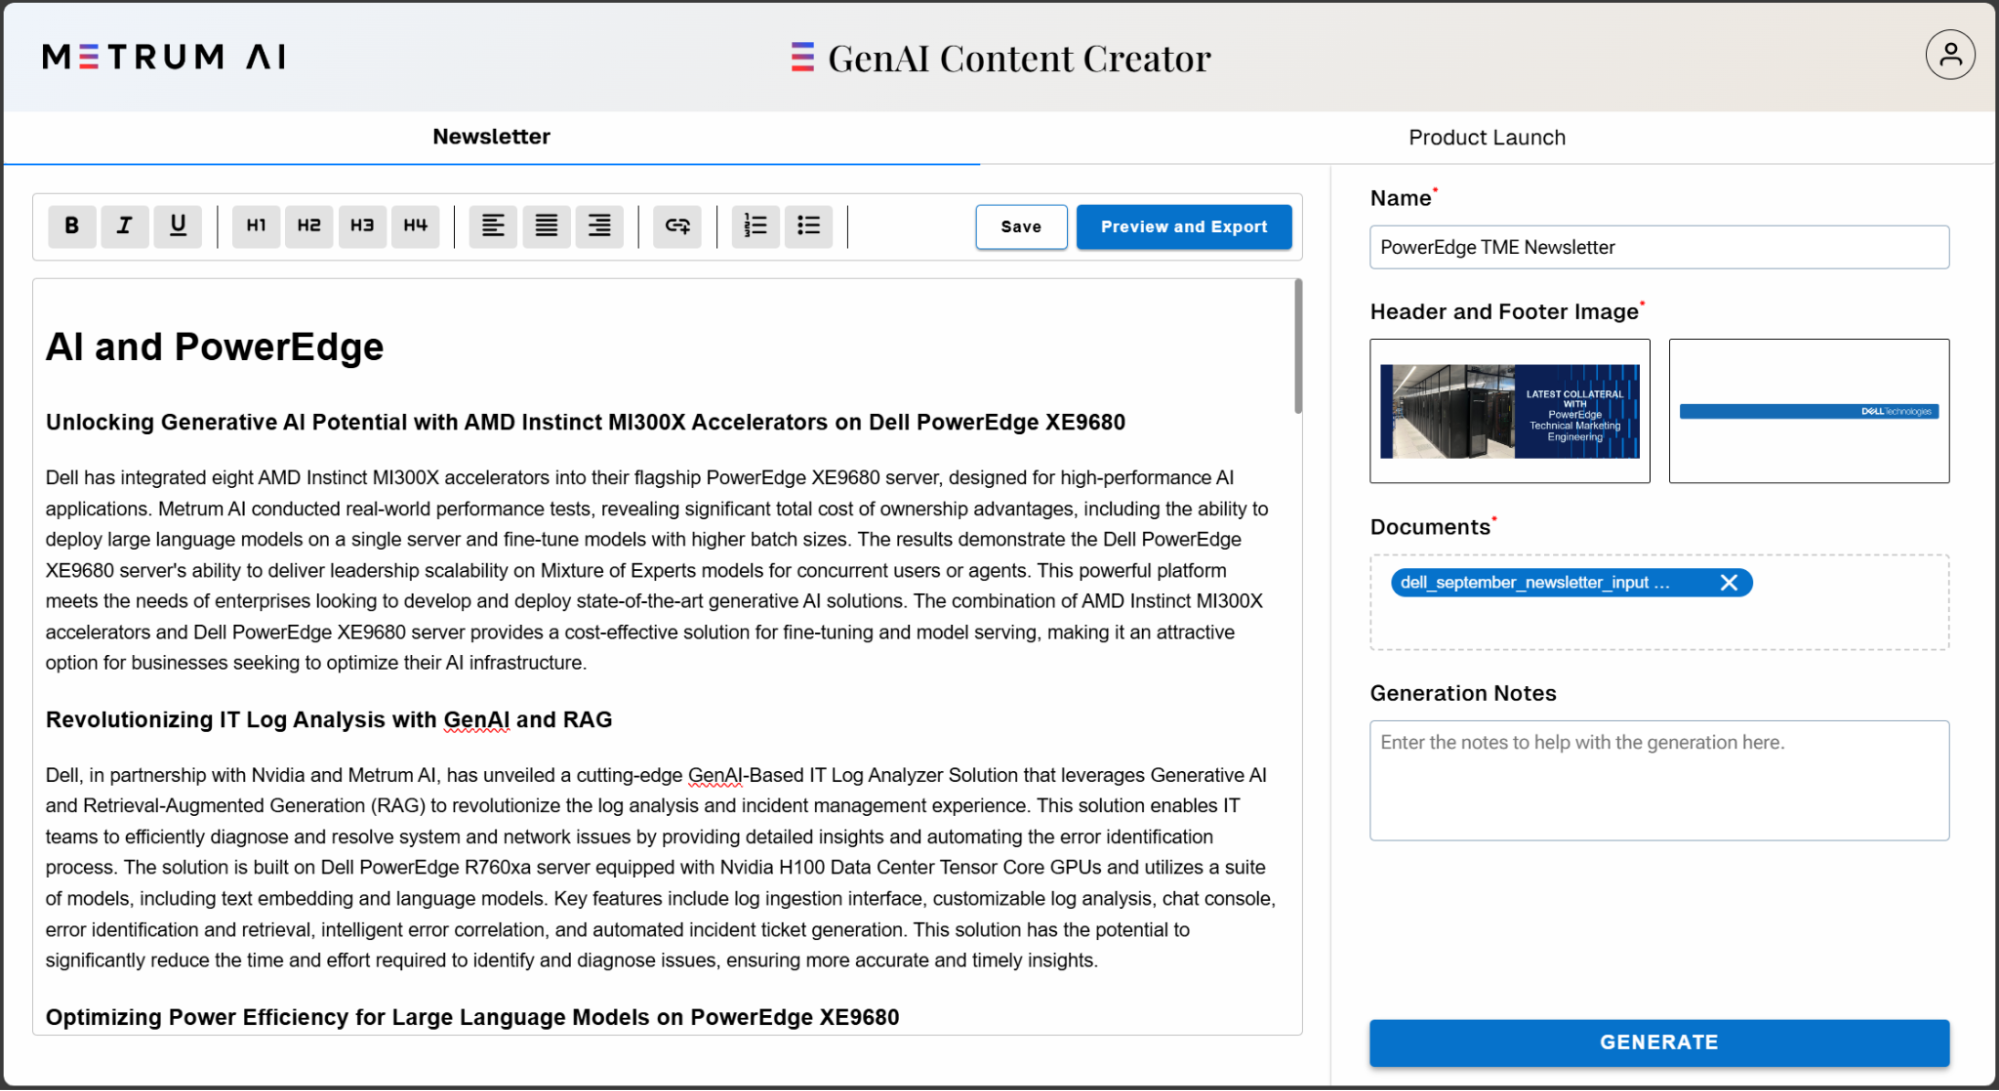
Task: Focus the Generation Notes text area
Action: pos(1659,781)
